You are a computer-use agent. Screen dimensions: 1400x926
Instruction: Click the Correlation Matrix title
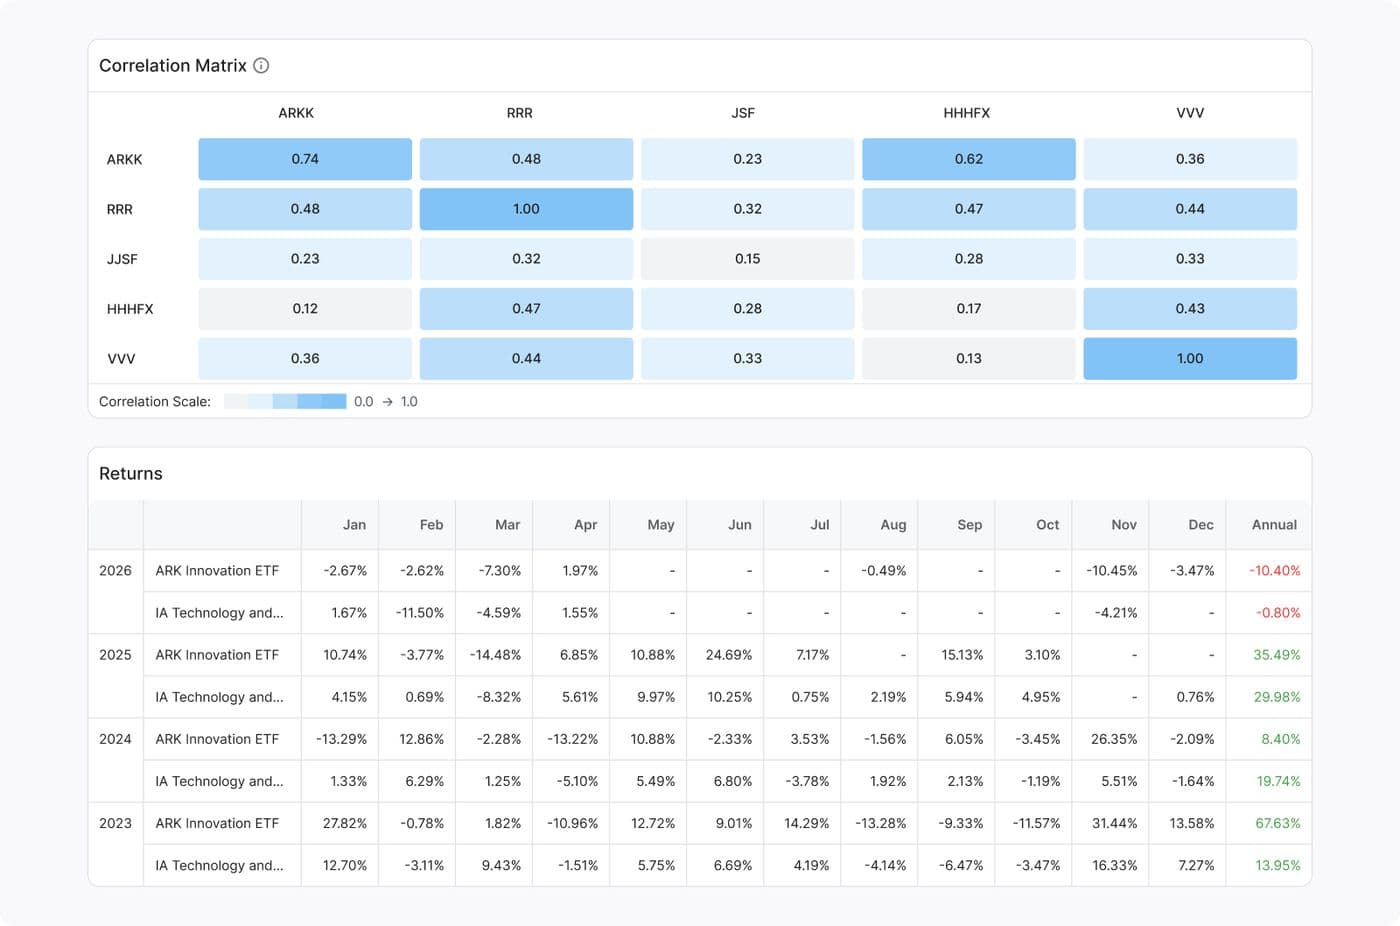[x=172, y=66]
